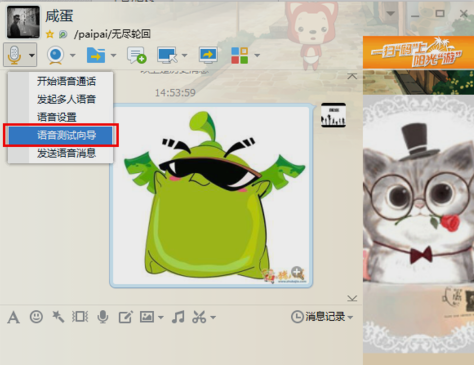
Task: Click the send picture icon
Action: pyautogui.click(x=147, y=317)
